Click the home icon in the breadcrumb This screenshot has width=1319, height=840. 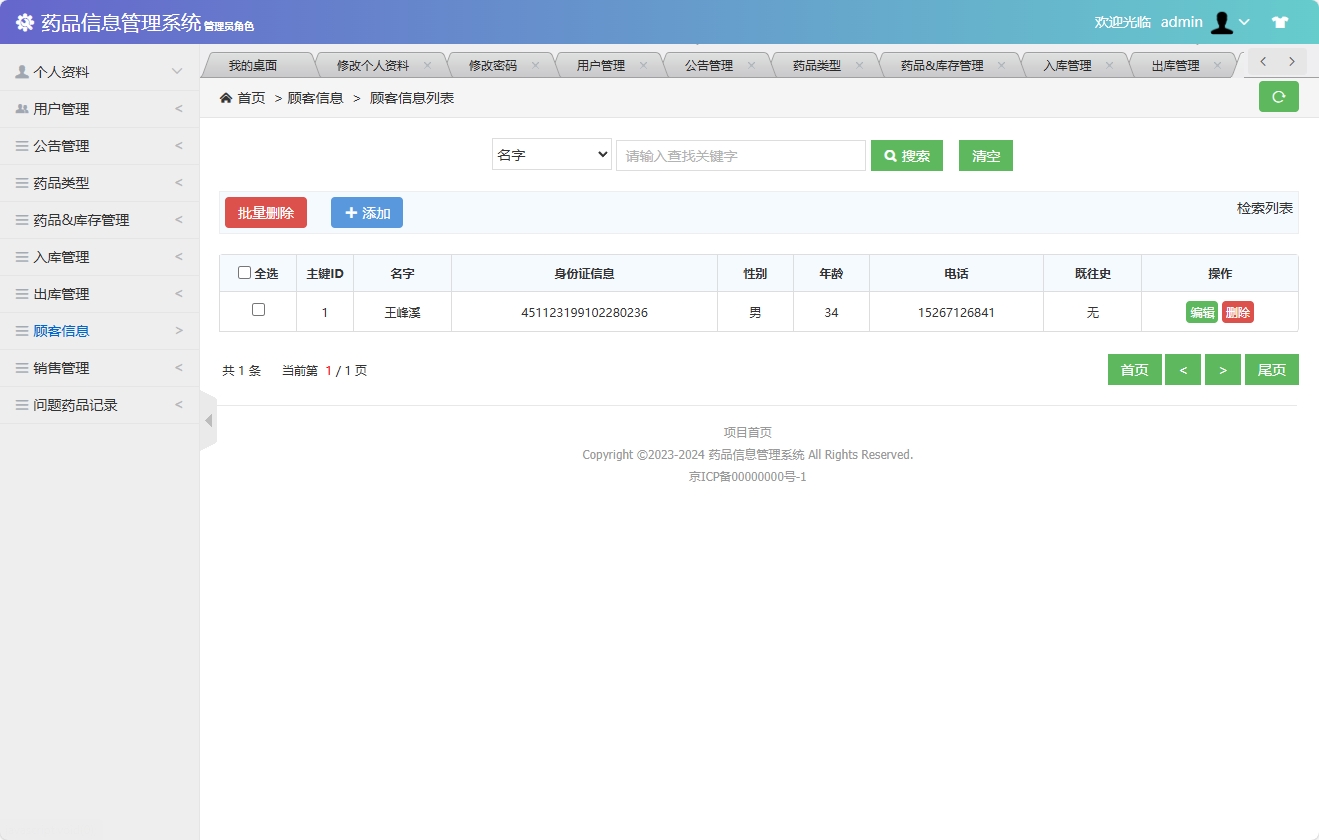tap(226, 97)
